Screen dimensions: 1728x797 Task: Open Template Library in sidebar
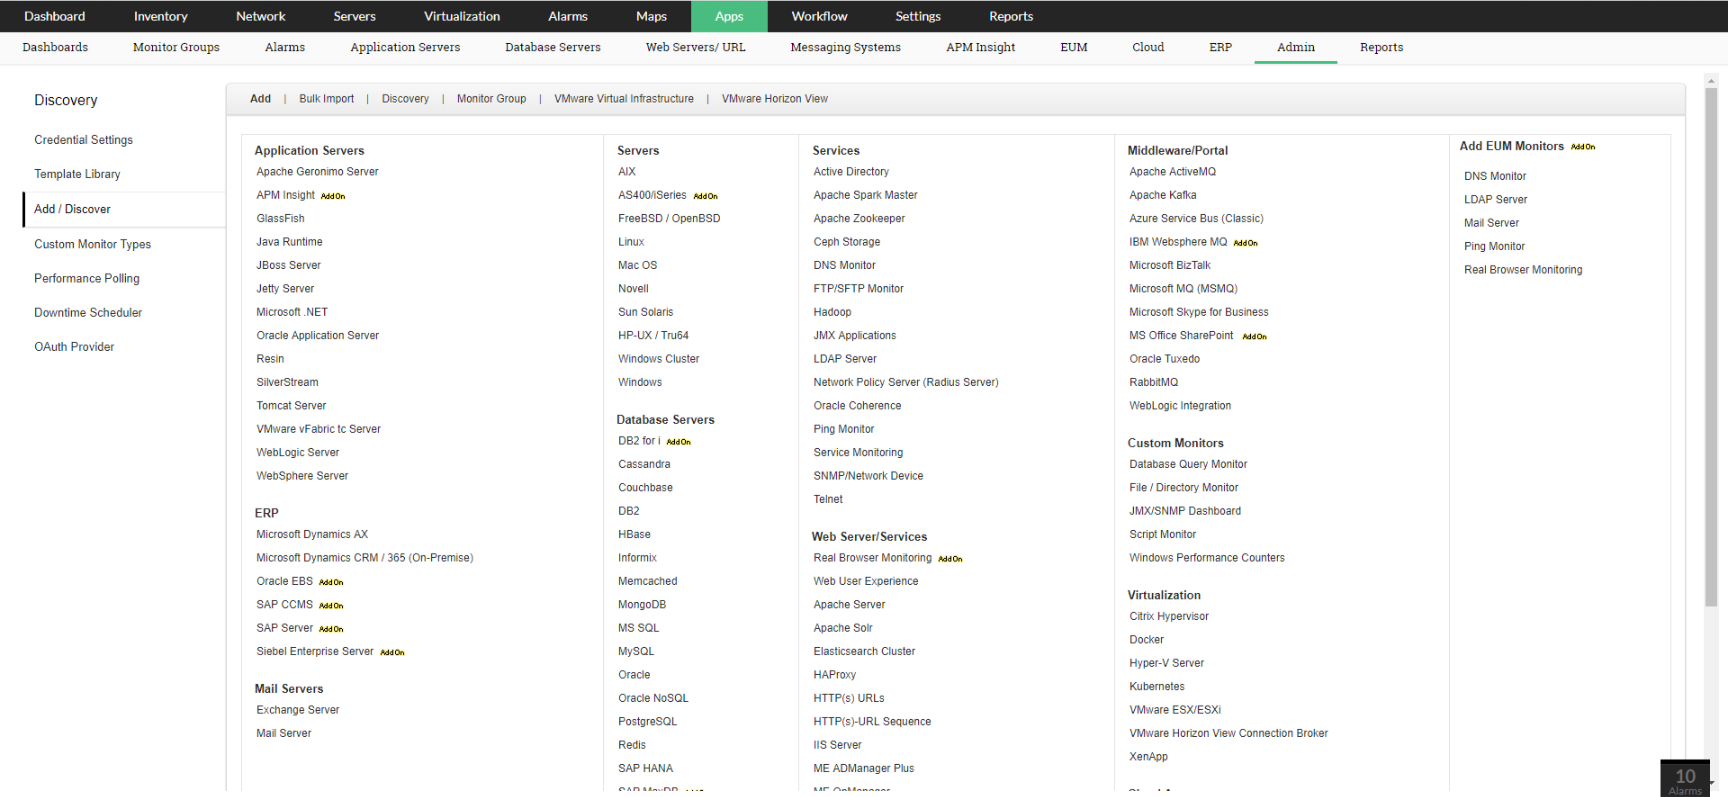point(77,174)
